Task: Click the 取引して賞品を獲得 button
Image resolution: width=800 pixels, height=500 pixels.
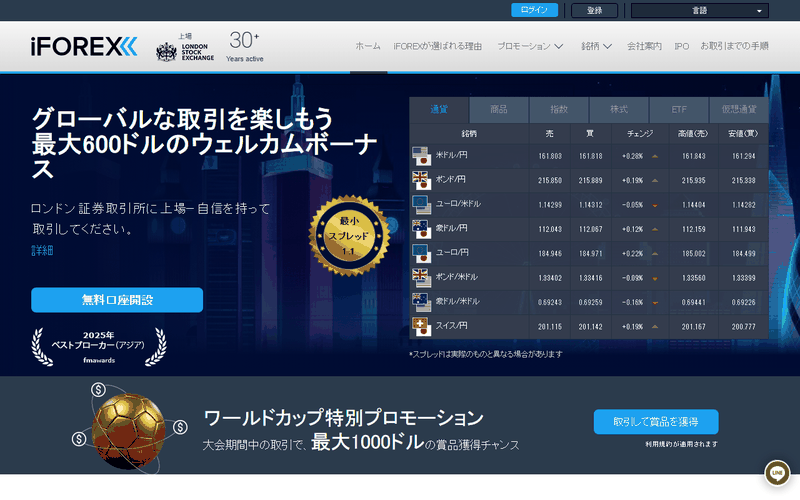Action: pyautogui.click(x=656, y=422)
